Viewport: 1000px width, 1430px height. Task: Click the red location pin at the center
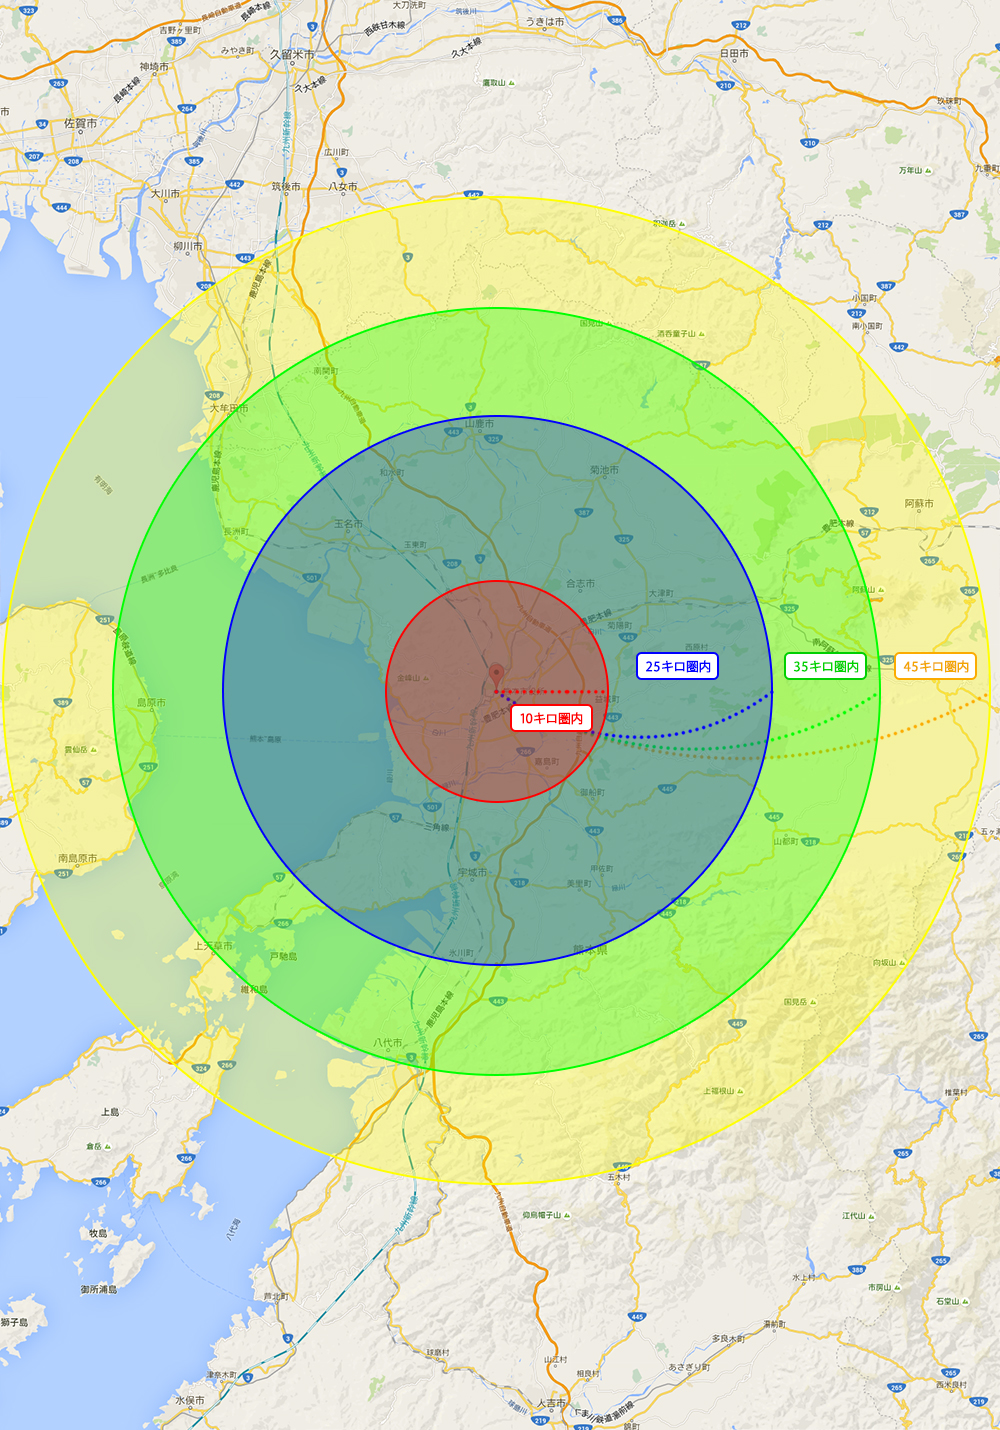pyautogui.click(x=497, y=672)
